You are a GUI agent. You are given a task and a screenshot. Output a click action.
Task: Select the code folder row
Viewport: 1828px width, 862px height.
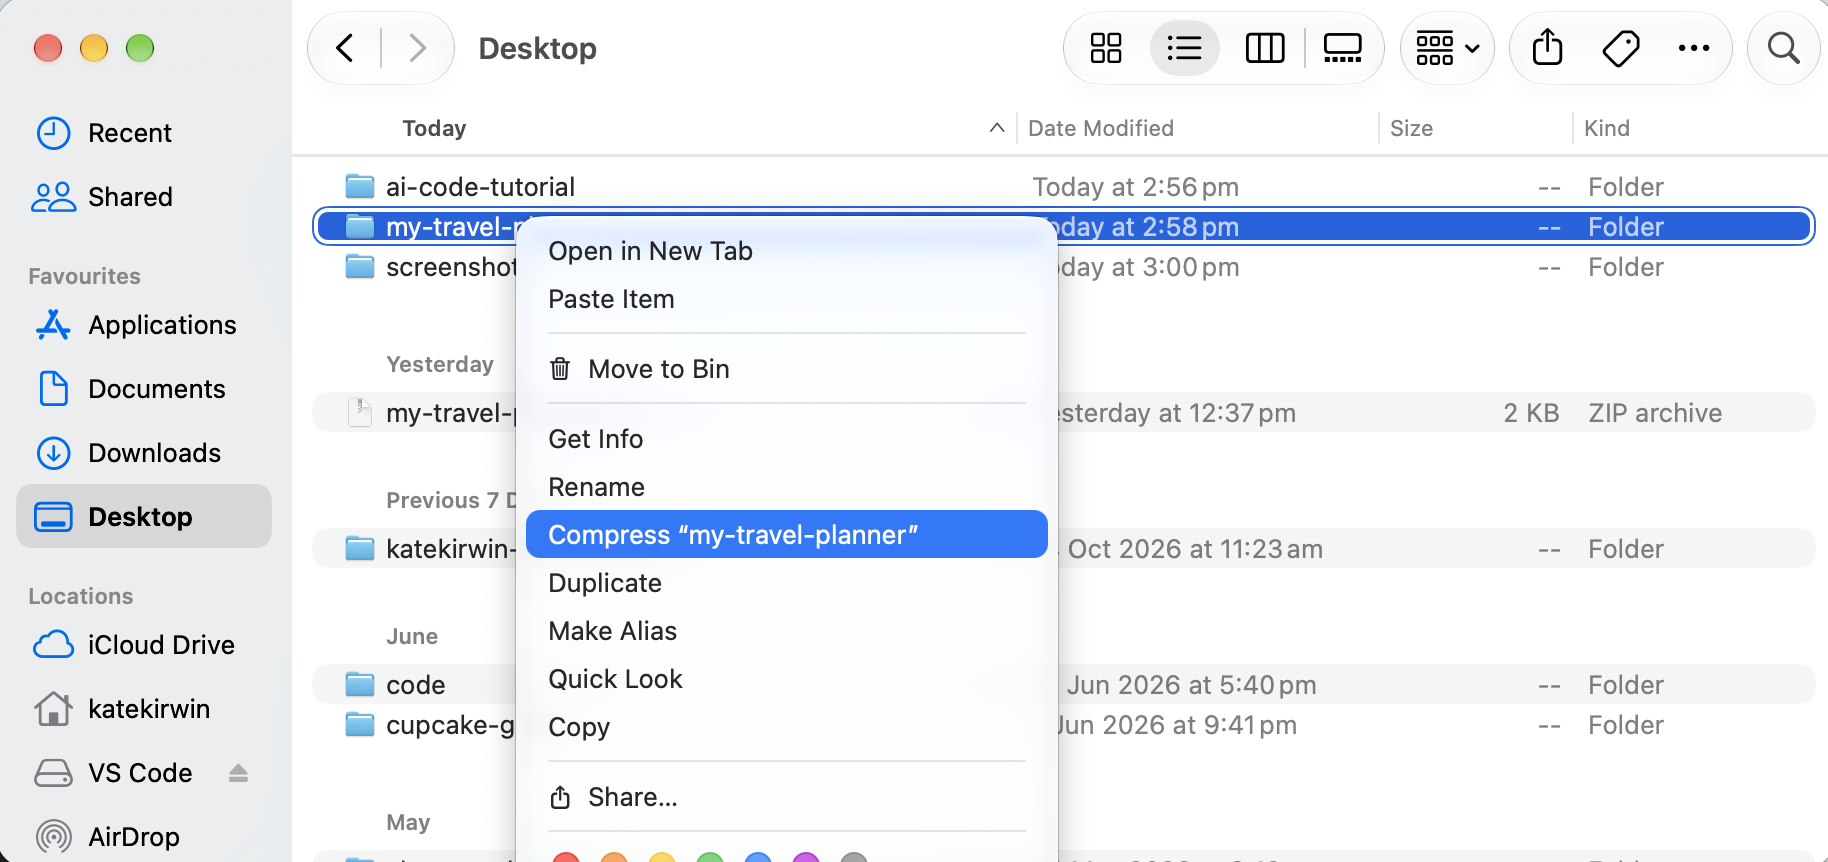(x=1064, y=685)
